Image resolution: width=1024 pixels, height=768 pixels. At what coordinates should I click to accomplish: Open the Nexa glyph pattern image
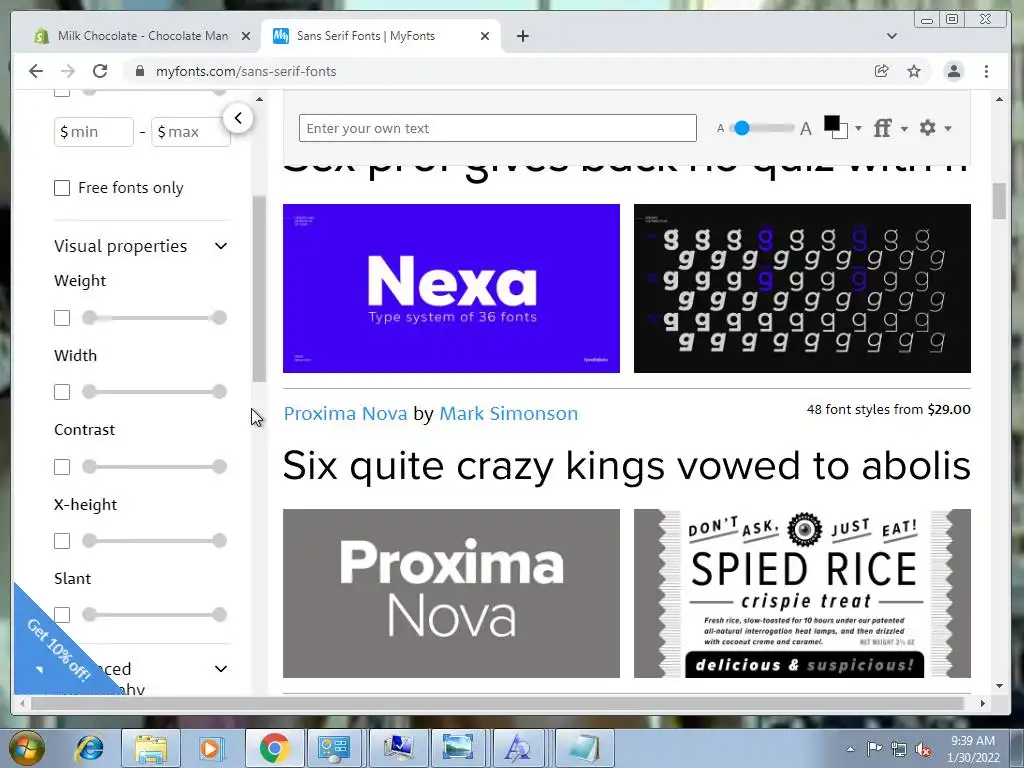(802, 289)
